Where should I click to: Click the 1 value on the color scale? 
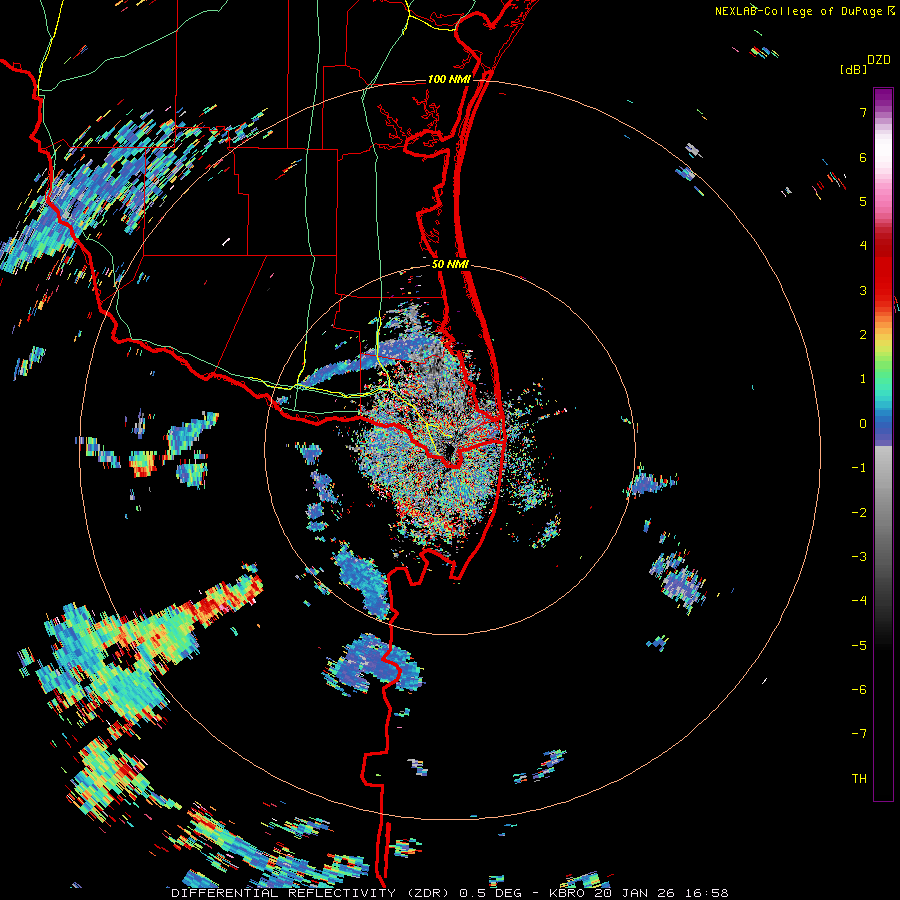pos(863,379)
